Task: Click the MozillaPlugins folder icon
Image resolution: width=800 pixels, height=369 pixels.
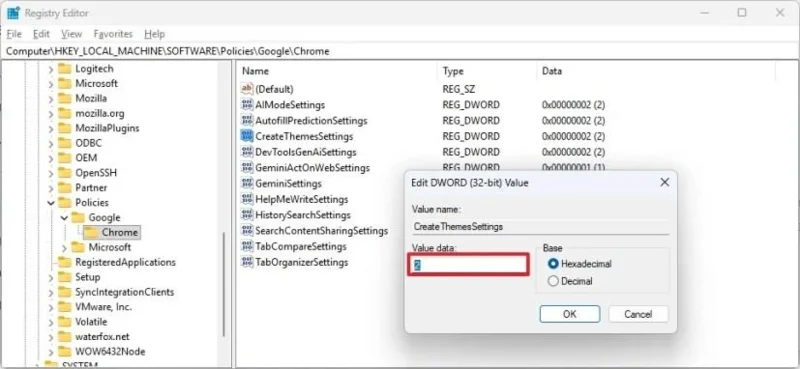Action: (64, 128)
